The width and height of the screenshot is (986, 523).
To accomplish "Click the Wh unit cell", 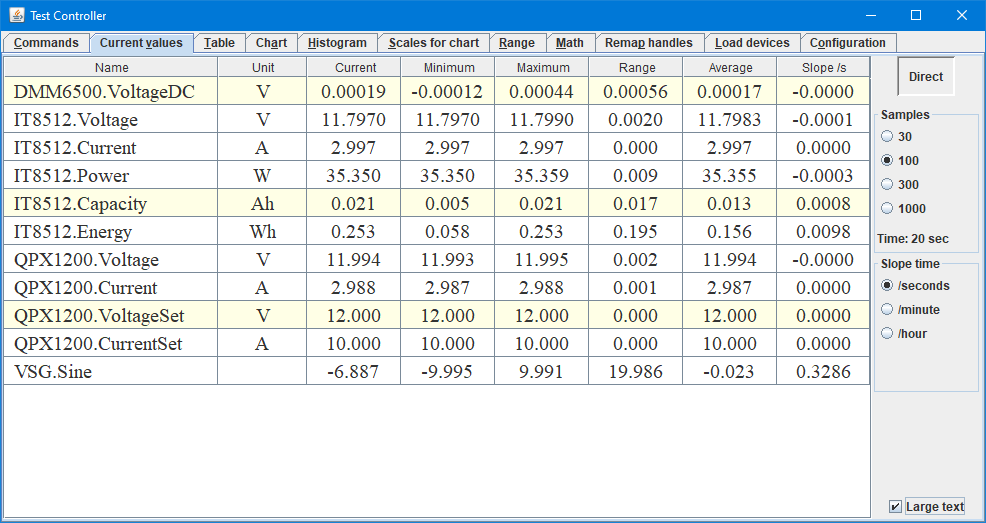I will (262, 231).
